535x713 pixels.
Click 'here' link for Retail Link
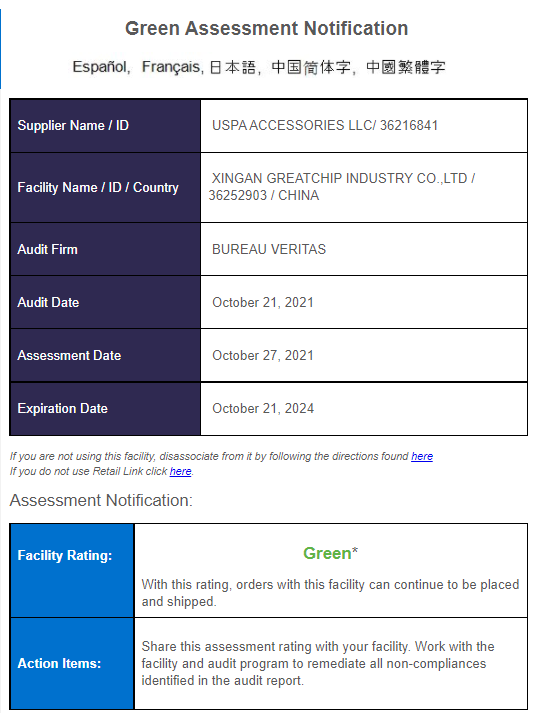coord(180,471)
